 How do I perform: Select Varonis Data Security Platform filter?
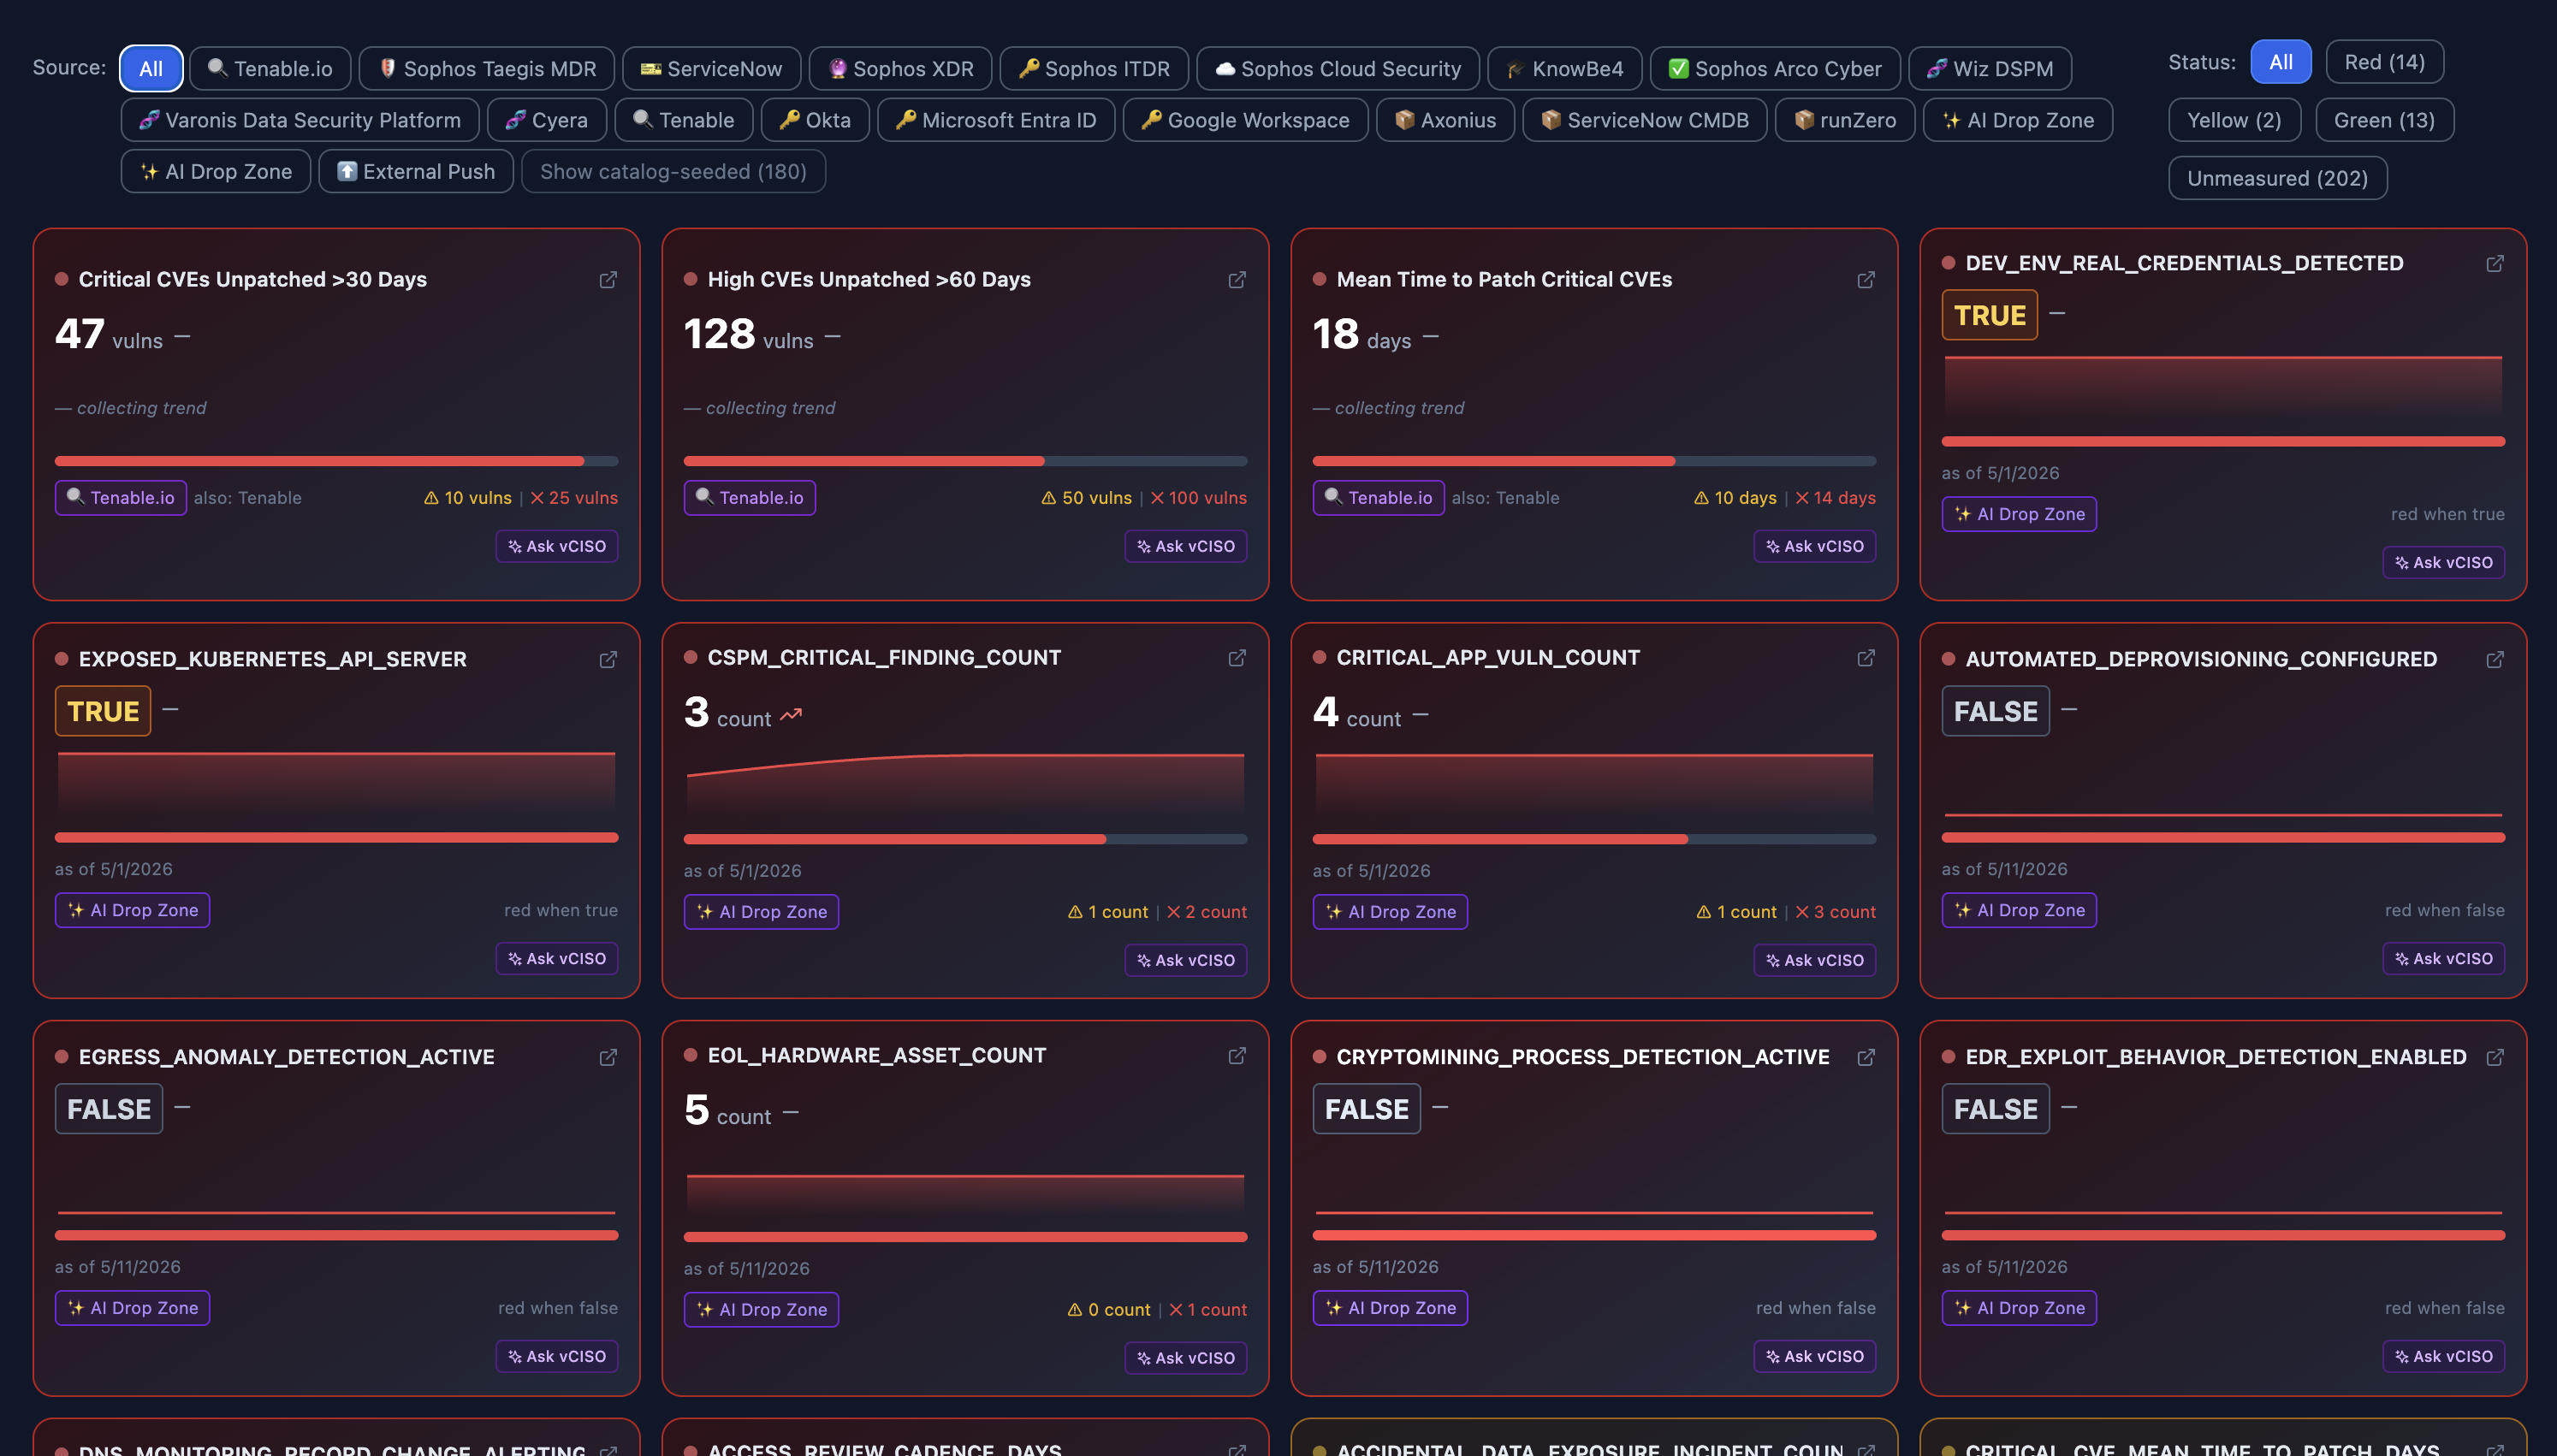[300, 120]
